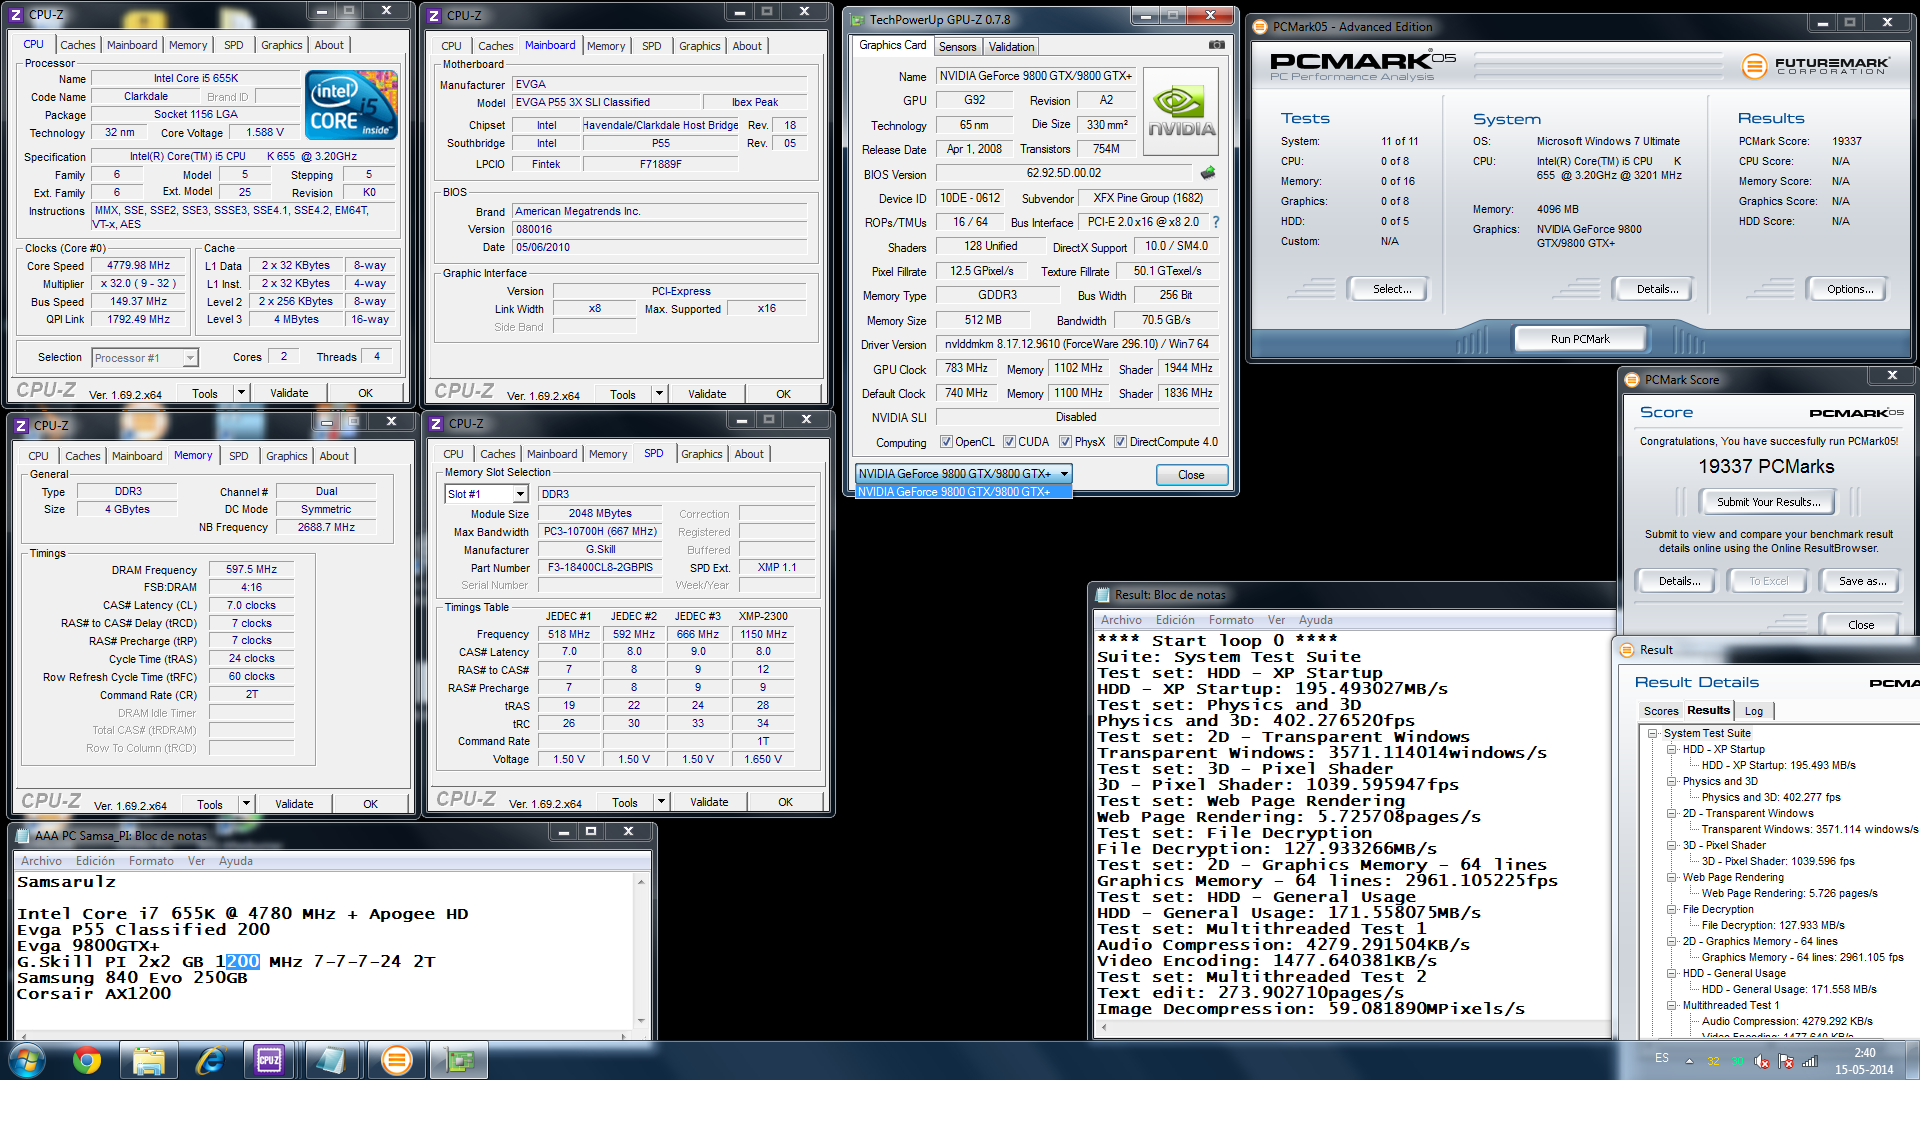Open Windows Explorer from the taskbar

coord(149,1060)
